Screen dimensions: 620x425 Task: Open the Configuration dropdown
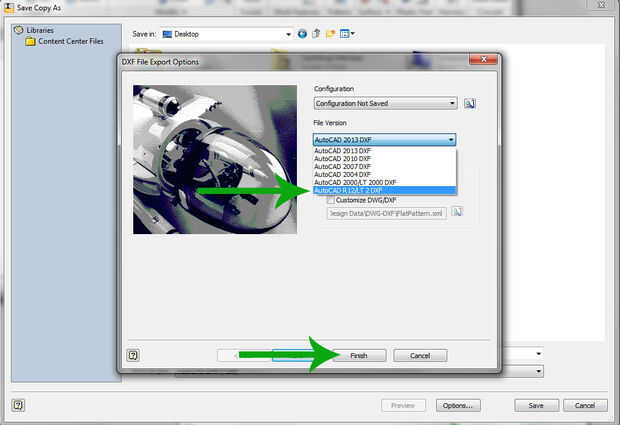(x=386, y=103)
